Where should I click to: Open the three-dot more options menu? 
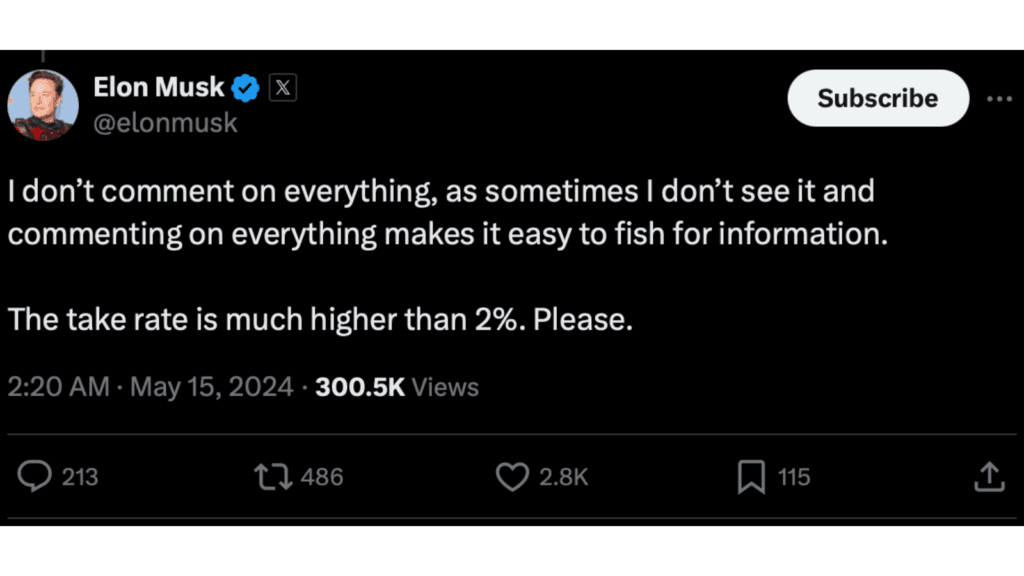tap(999, 99)
